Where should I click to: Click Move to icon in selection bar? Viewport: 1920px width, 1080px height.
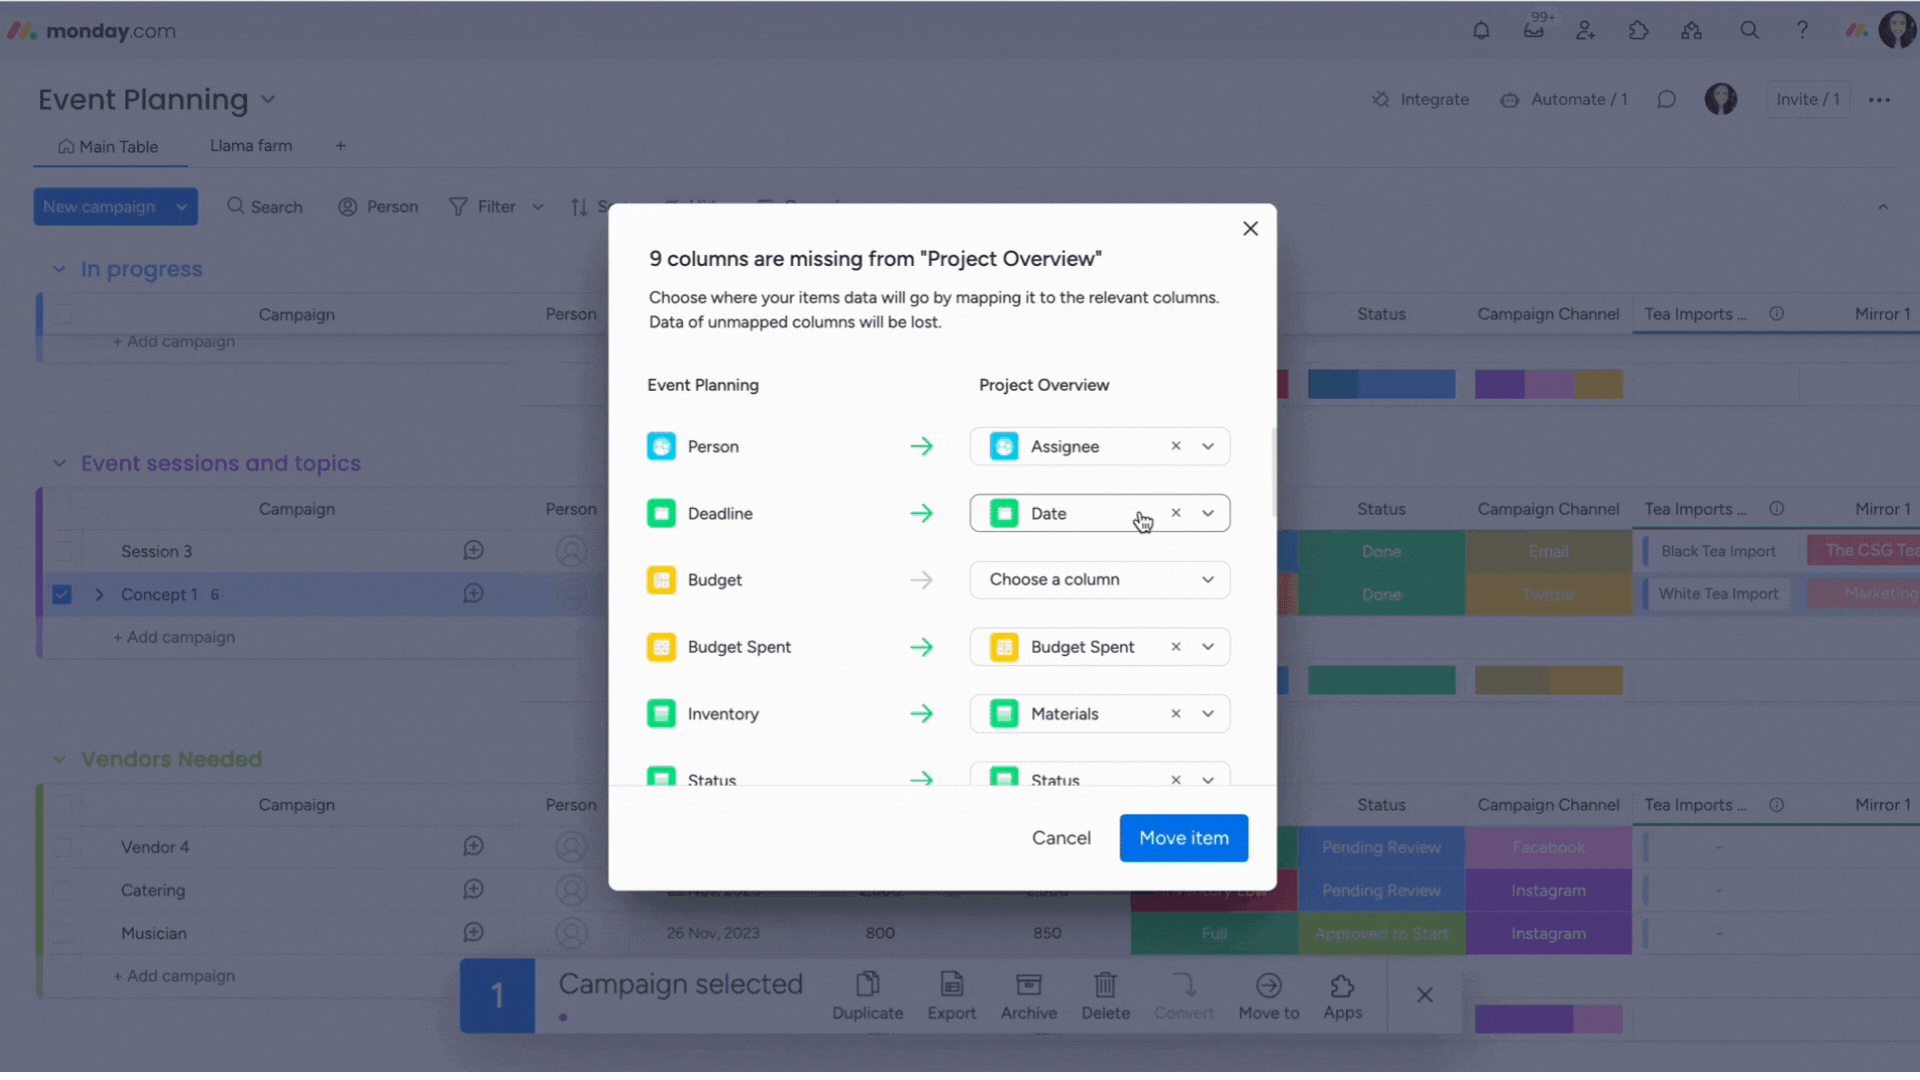click(x=1269, y=996)
